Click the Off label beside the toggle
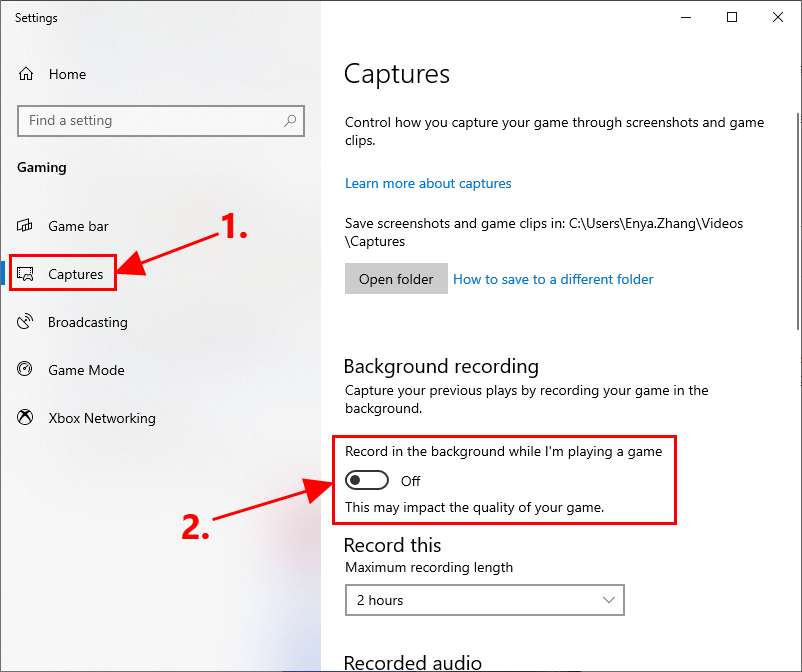Screen dimensions: 802x672 (410, 481)
